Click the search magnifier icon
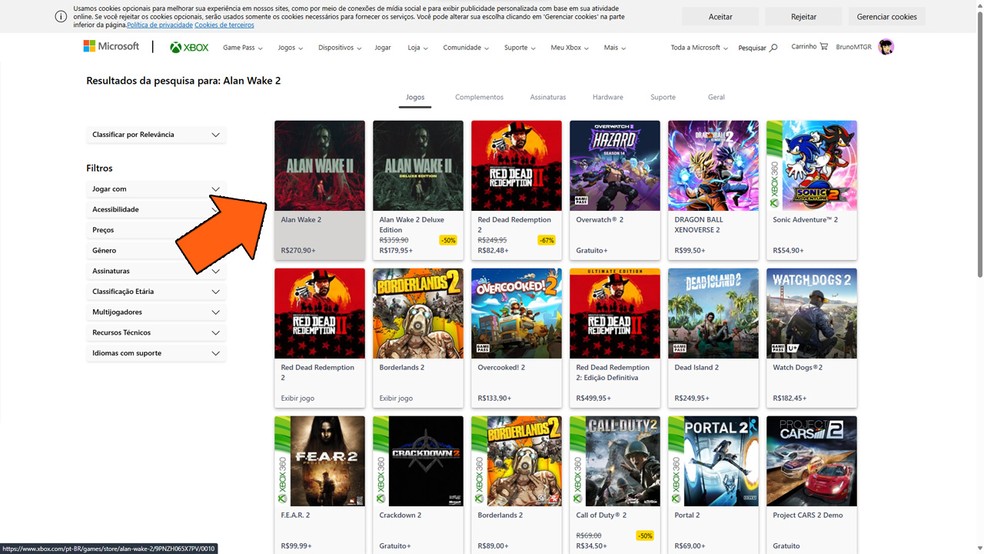This screenshot has width=984, height=554. [x=773, y=48]
